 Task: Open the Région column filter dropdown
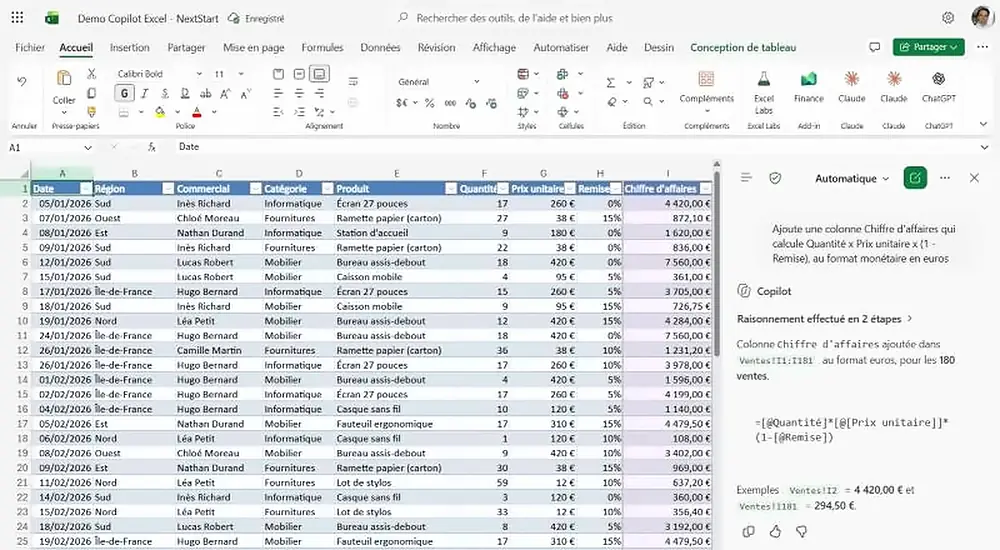168,188
